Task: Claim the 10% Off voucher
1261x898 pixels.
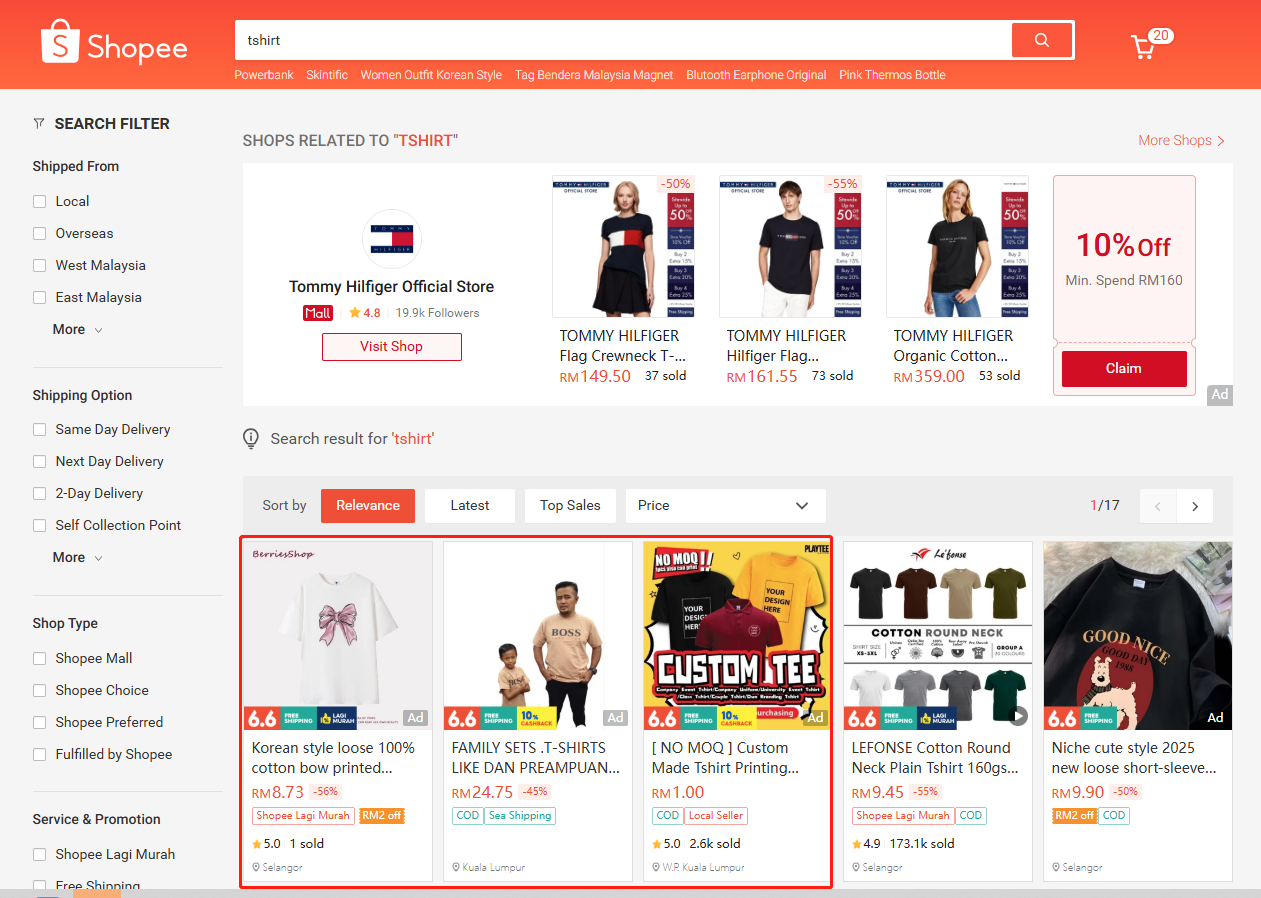Action: pyautogui.click(x=1124, y=368)
